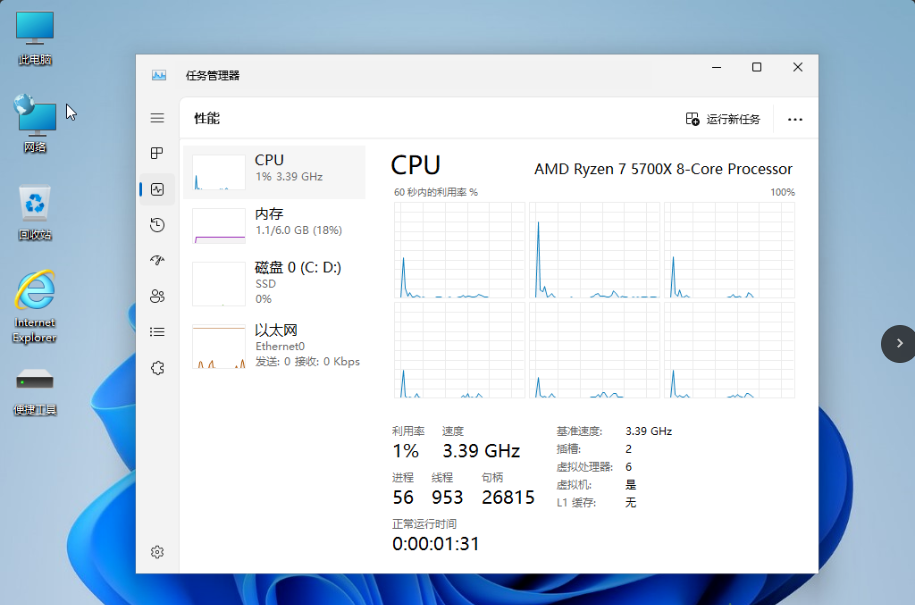Select the Internet Explorer desktop shortcut
This screenshot has height=605, width=915.
click(x=35, y=305)
